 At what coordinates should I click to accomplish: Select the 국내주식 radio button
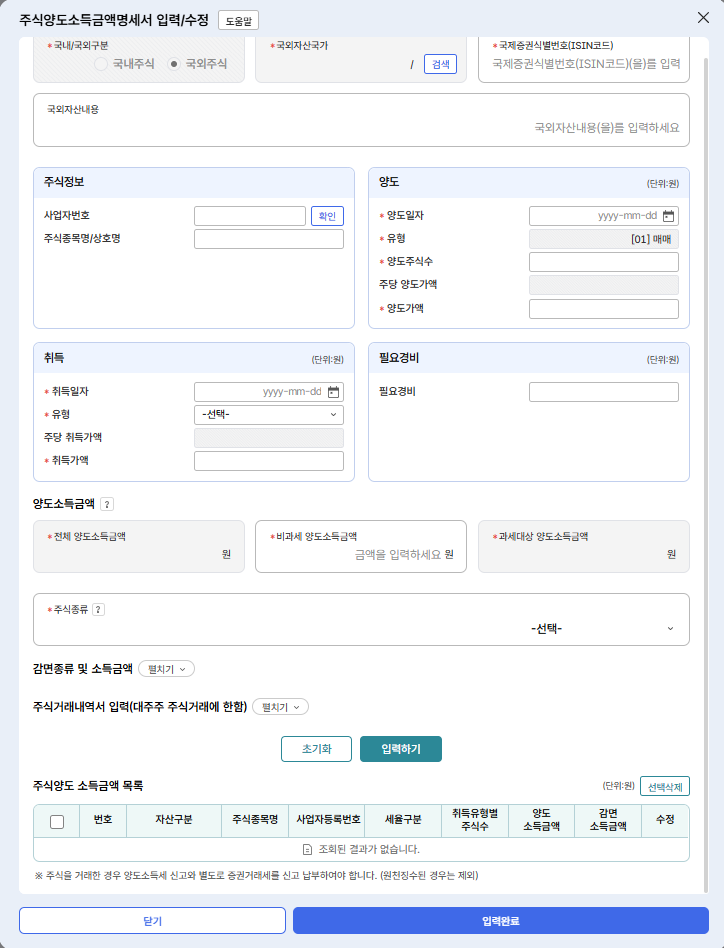(101, 63)
